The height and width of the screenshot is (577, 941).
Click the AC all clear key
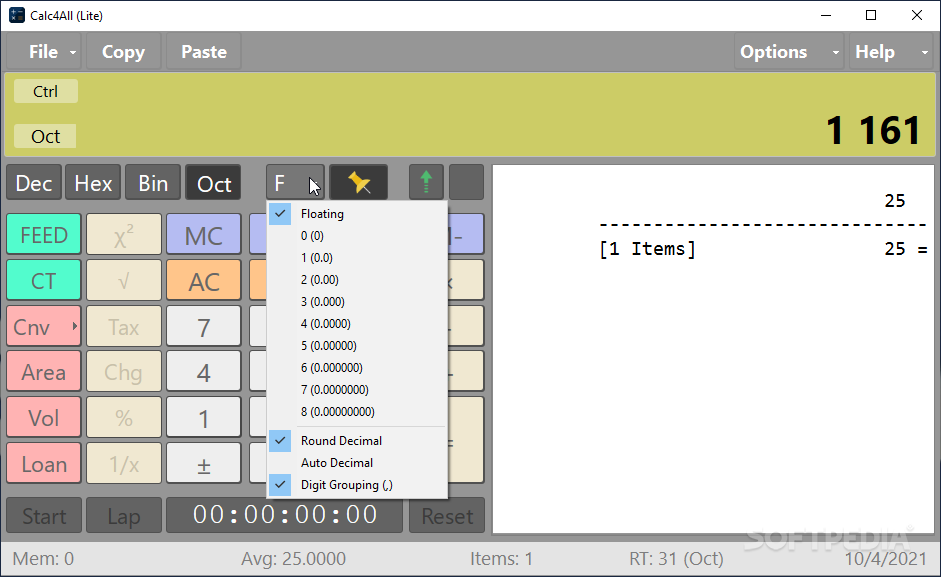tap(203, 280)
